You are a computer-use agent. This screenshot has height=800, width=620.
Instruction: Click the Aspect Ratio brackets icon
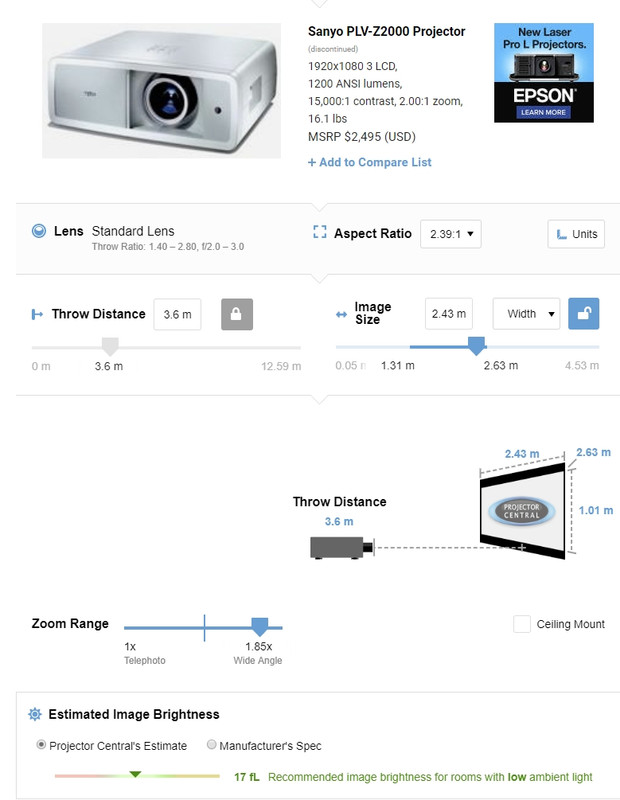tap(319, 232)
